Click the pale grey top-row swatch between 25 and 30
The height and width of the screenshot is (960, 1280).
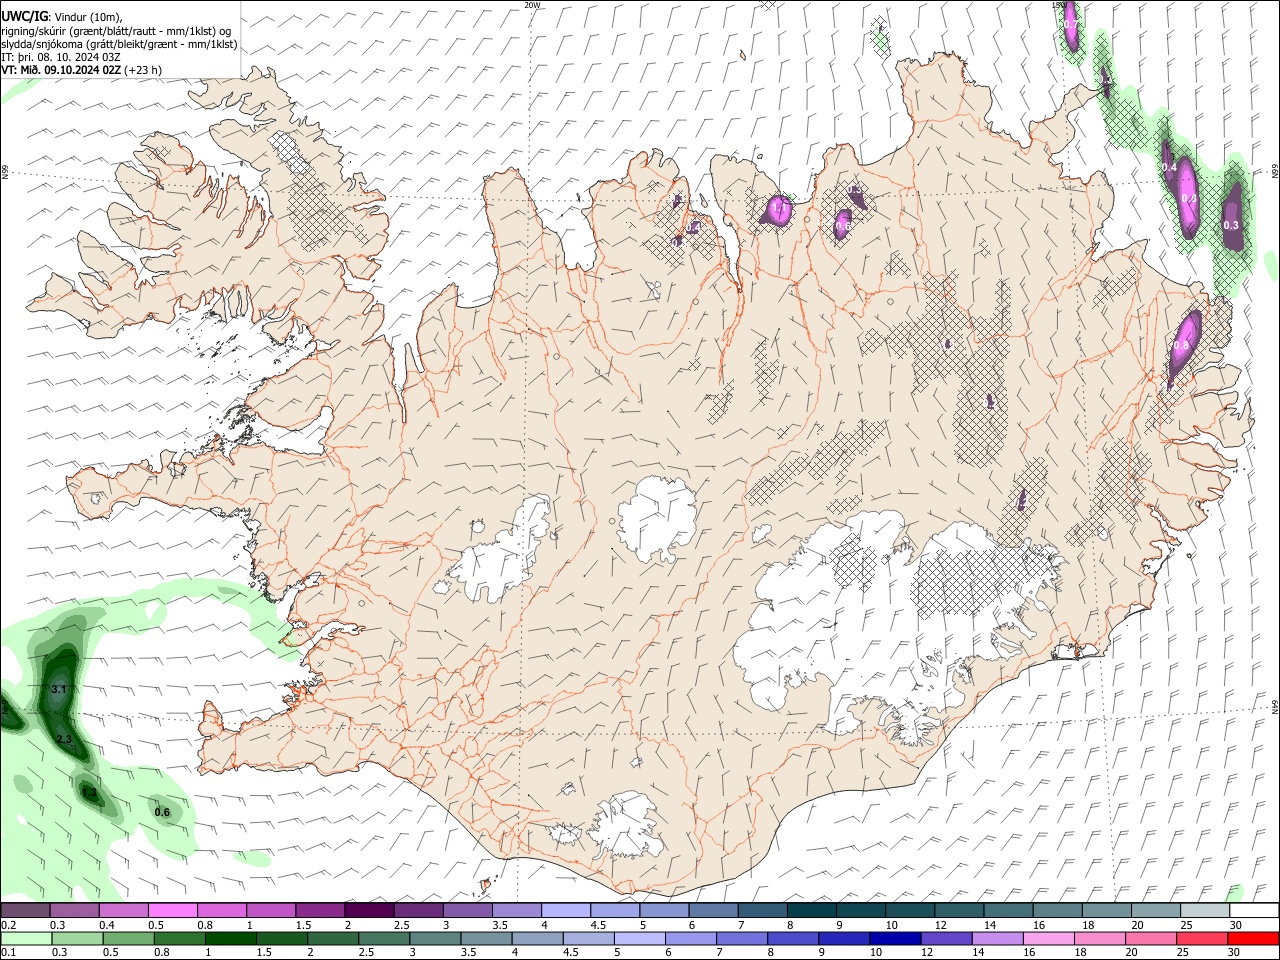click(x=1204, y=911)
